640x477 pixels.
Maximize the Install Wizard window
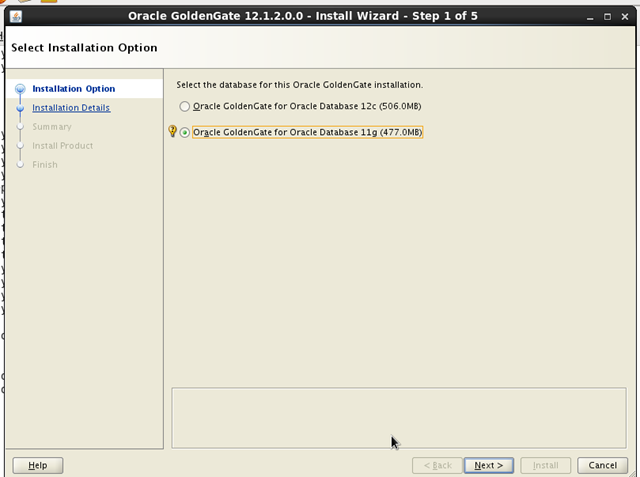(607, 17)
